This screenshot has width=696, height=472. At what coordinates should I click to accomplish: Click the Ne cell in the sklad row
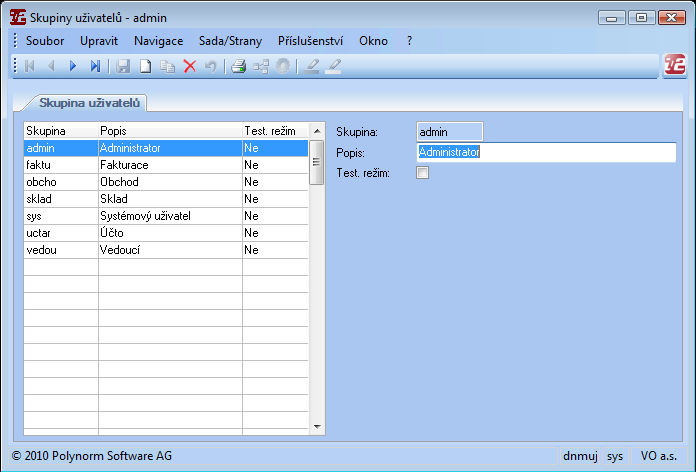(x=275, y=199)
